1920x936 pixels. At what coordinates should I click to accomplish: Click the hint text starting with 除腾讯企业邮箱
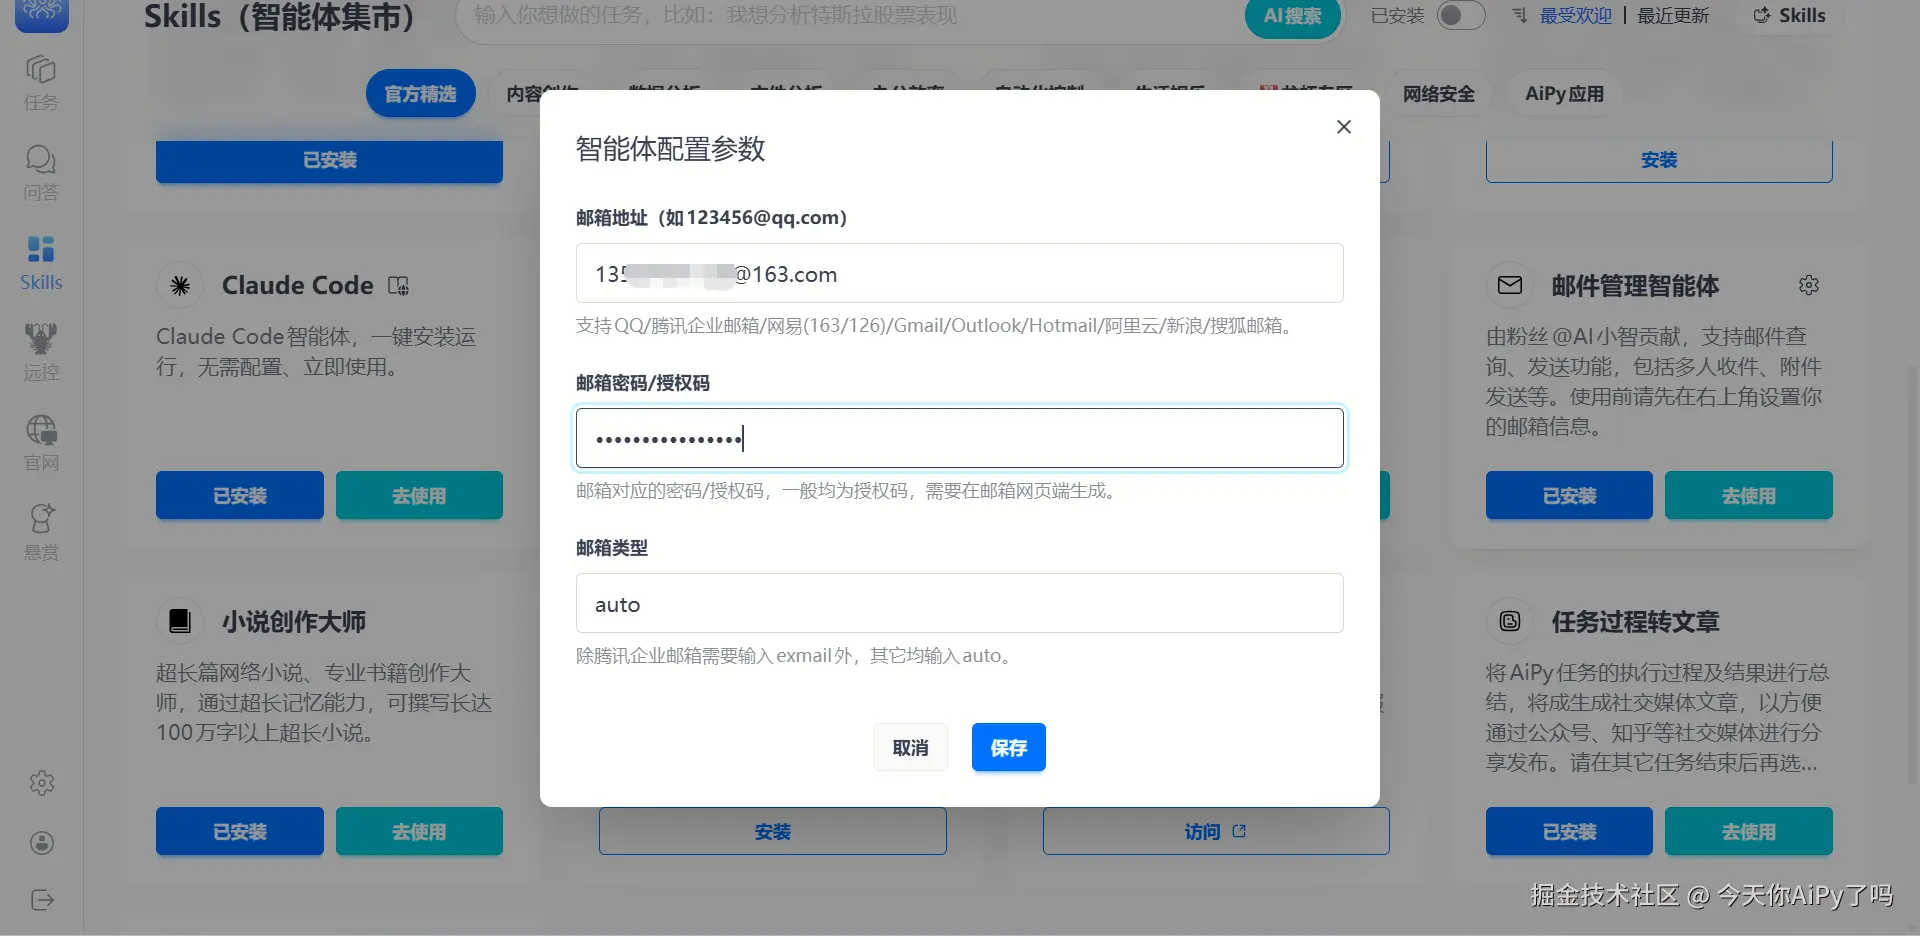796,656
